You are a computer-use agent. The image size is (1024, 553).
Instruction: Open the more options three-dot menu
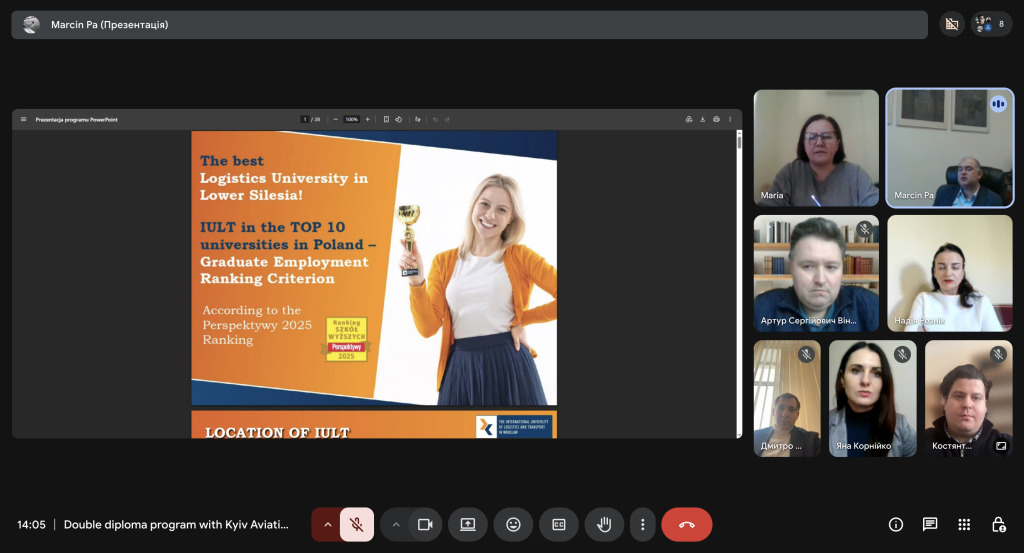[643, 524]
